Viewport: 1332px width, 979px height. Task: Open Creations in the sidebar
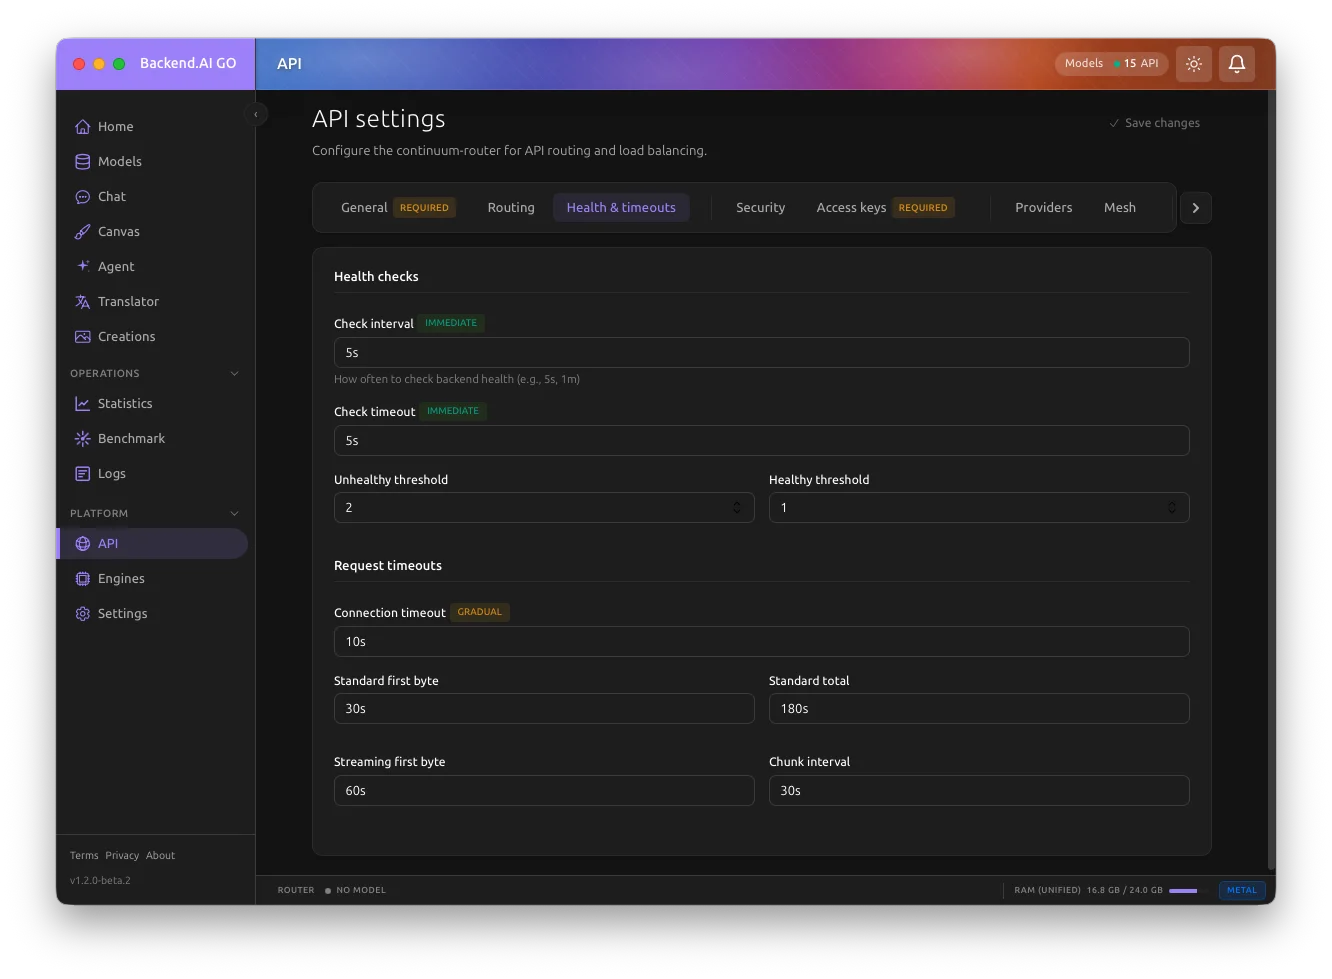pos(126,336)
